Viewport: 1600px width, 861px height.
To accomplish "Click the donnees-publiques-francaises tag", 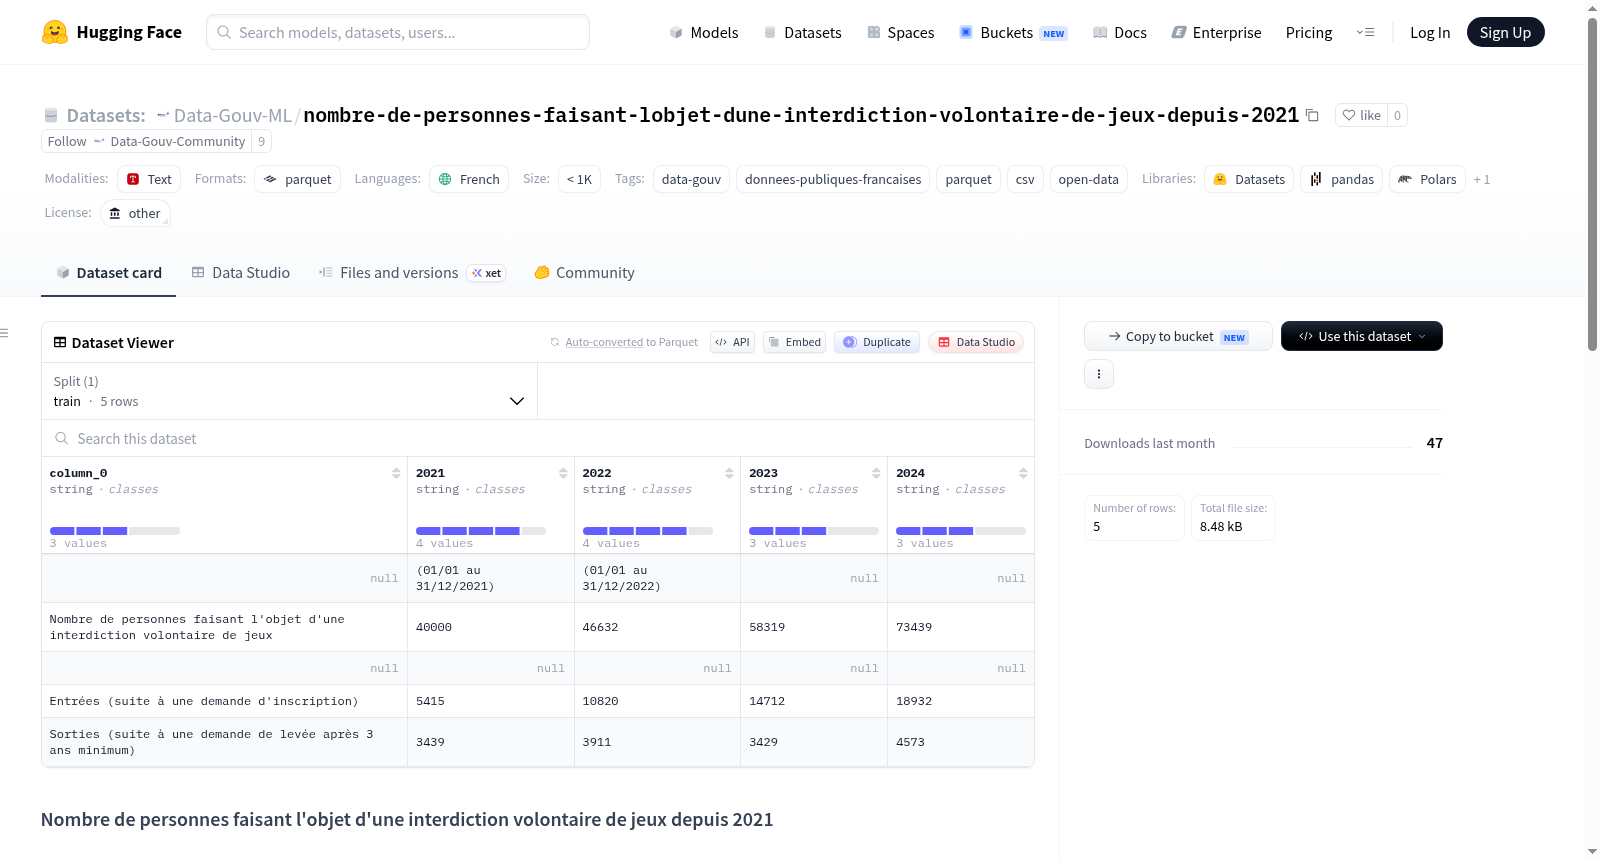I will 833,179.
